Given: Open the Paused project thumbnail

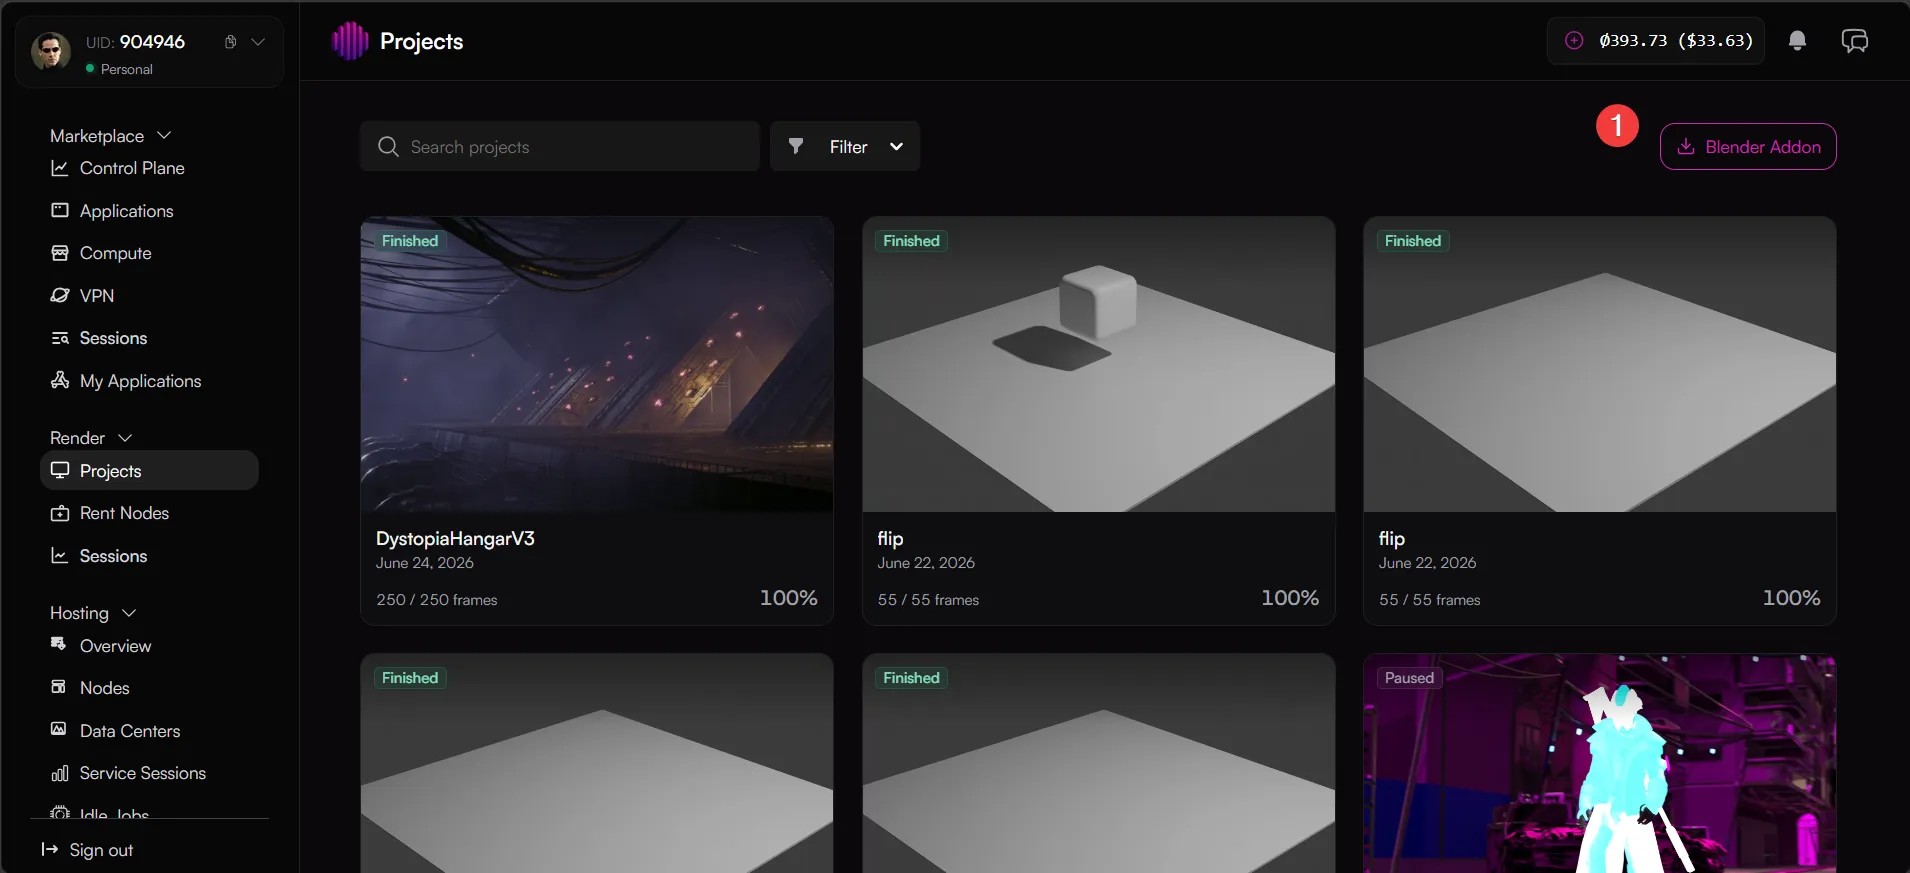Looking at the screenshot, I should pos(1600,763).
